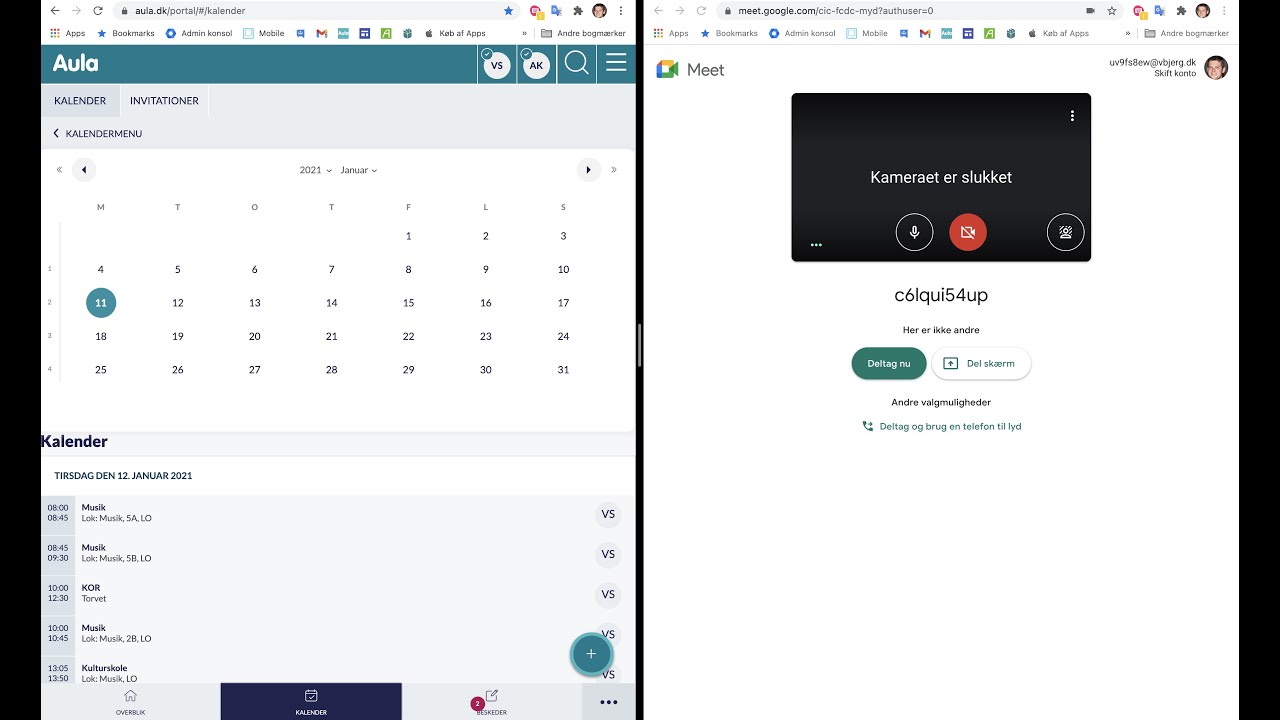Open Beskeder messages icon with badge
Viewport: 1280px width, 720px height.
click(491, 702)
